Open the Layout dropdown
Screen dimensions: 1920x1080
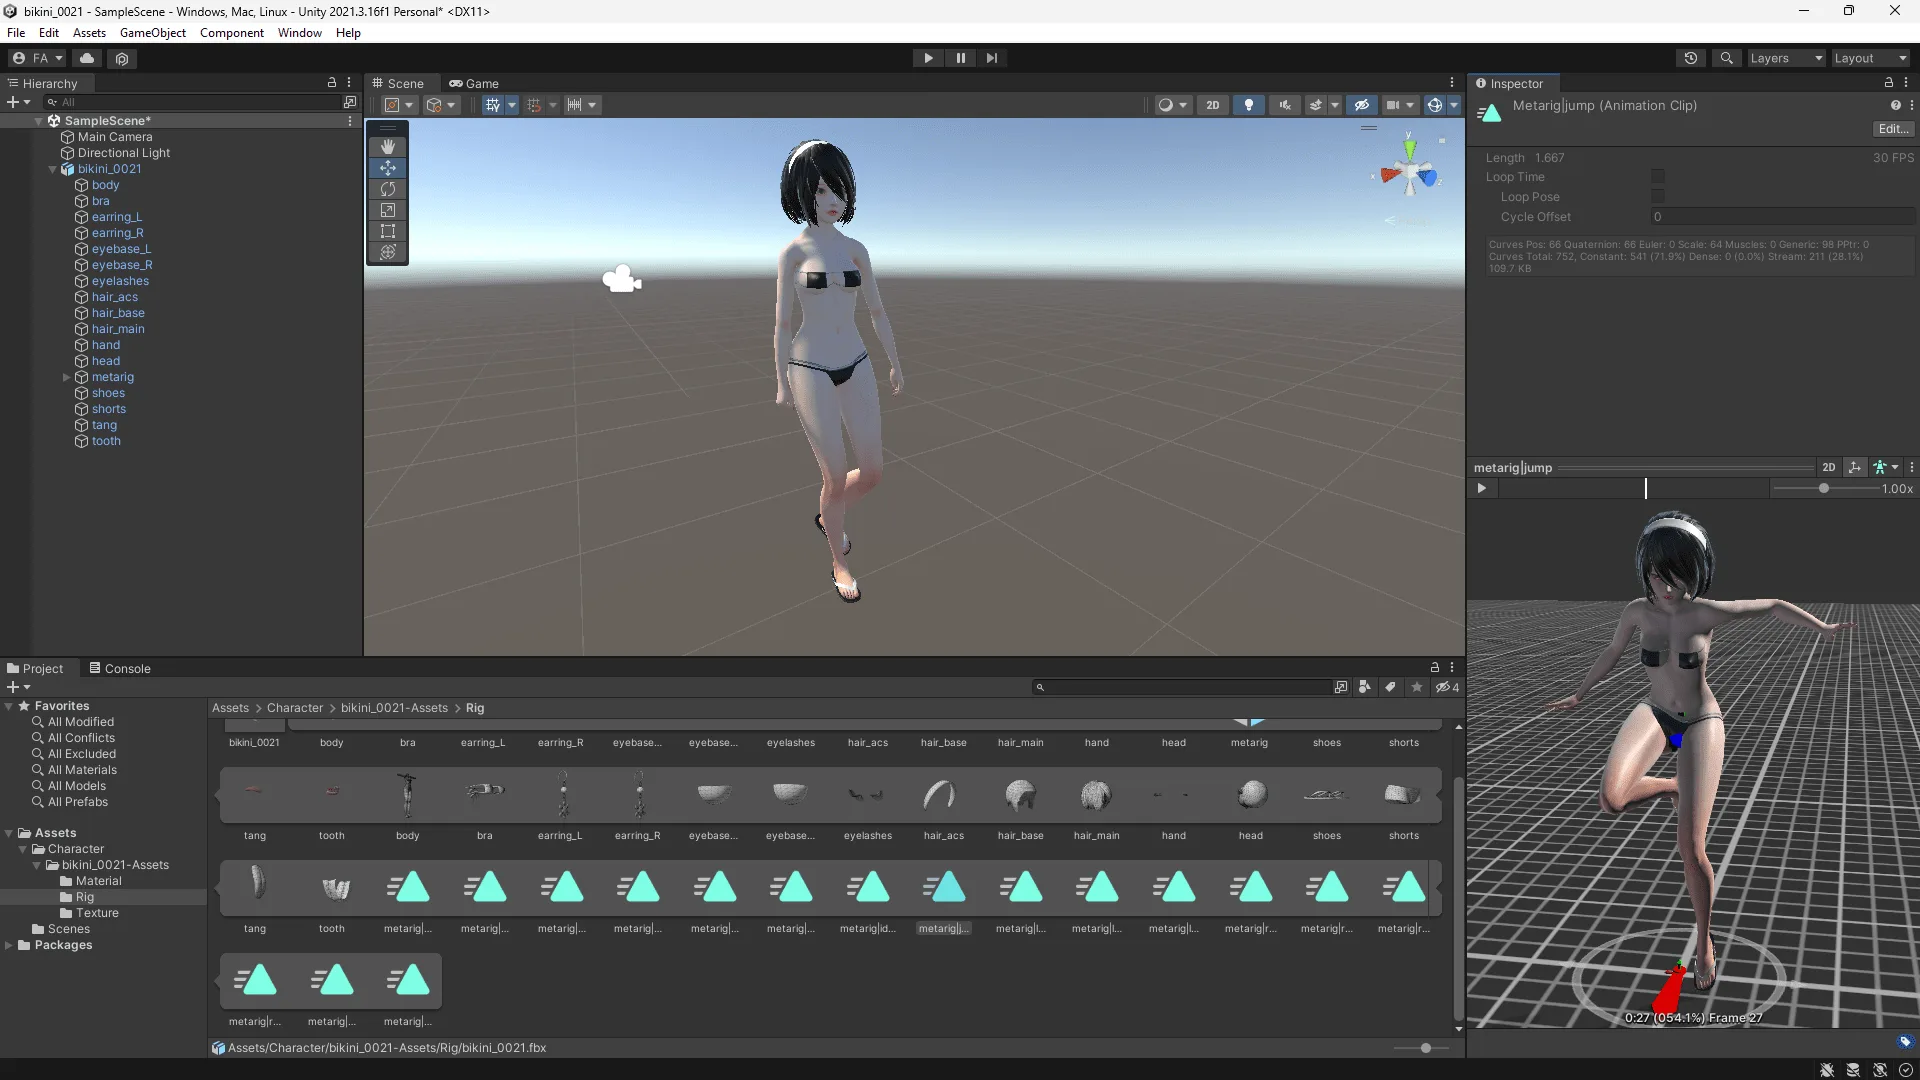click(1868, 57)
